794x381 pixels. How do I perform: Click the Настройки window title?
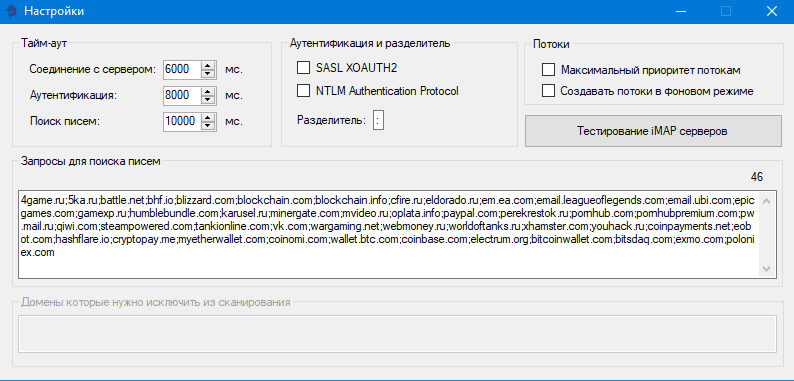point(54,11)
